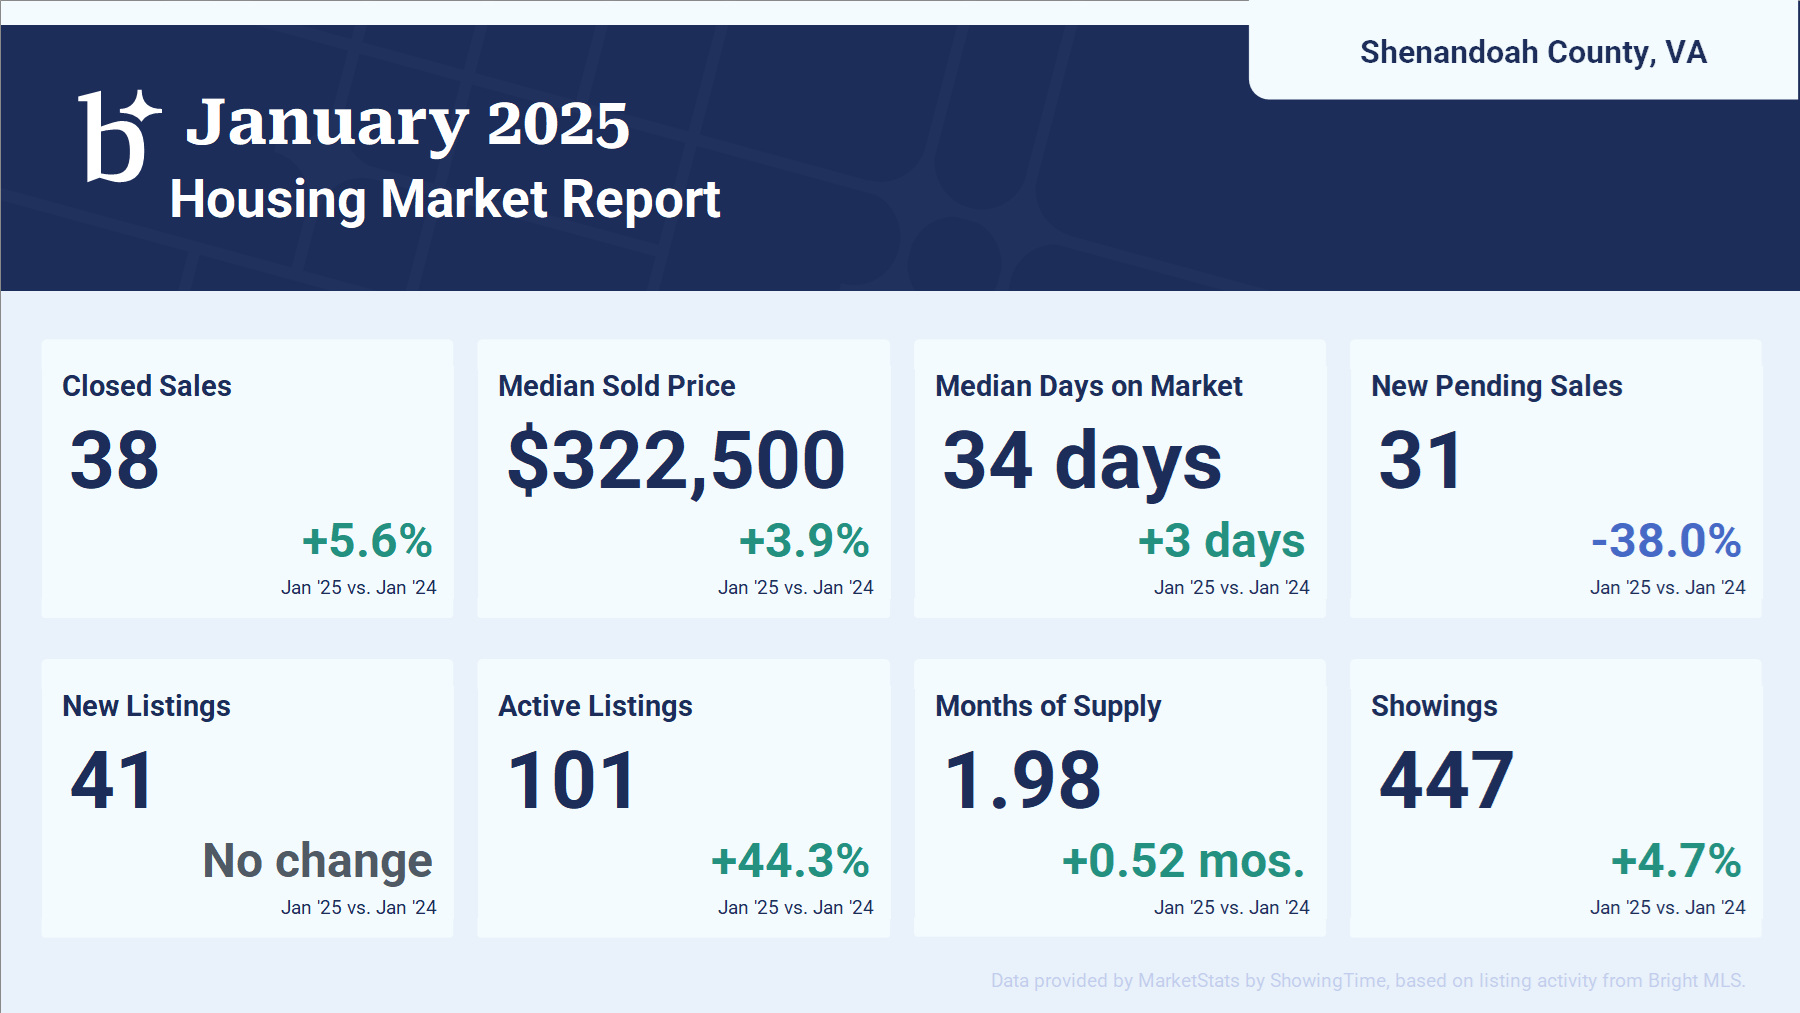This screenshot has height=1013, width=1800.
Task: Click the +44.3% active listings change
Action: tap(790, 861)
